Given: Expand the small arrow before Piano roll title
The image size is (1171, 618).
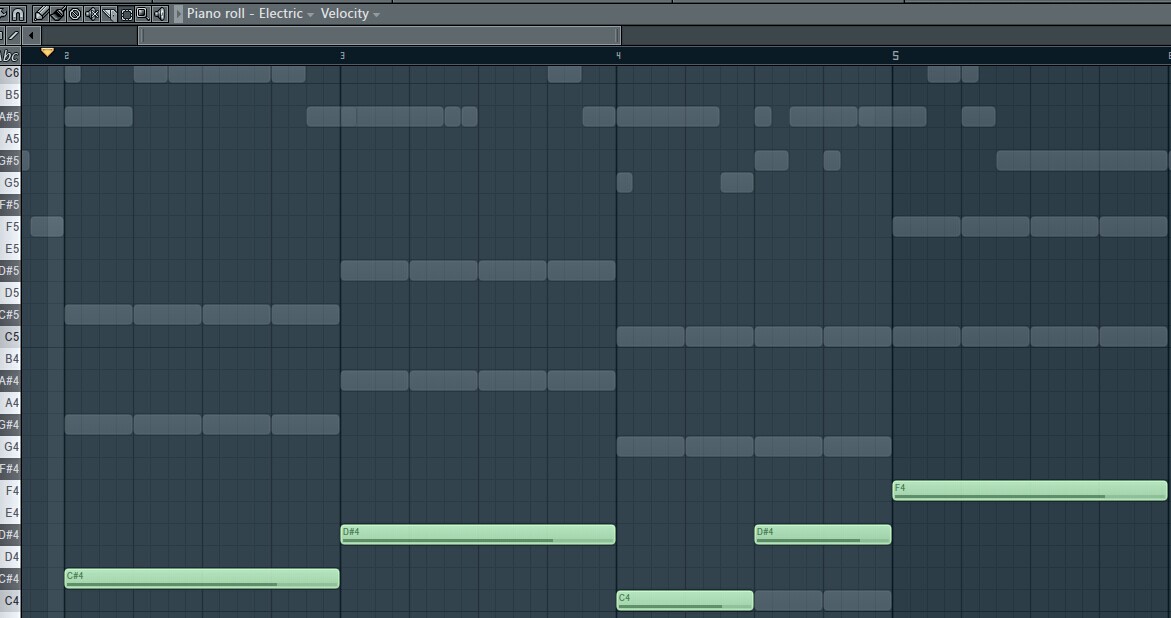Looking at the screenshot, I should pos(178,13).
